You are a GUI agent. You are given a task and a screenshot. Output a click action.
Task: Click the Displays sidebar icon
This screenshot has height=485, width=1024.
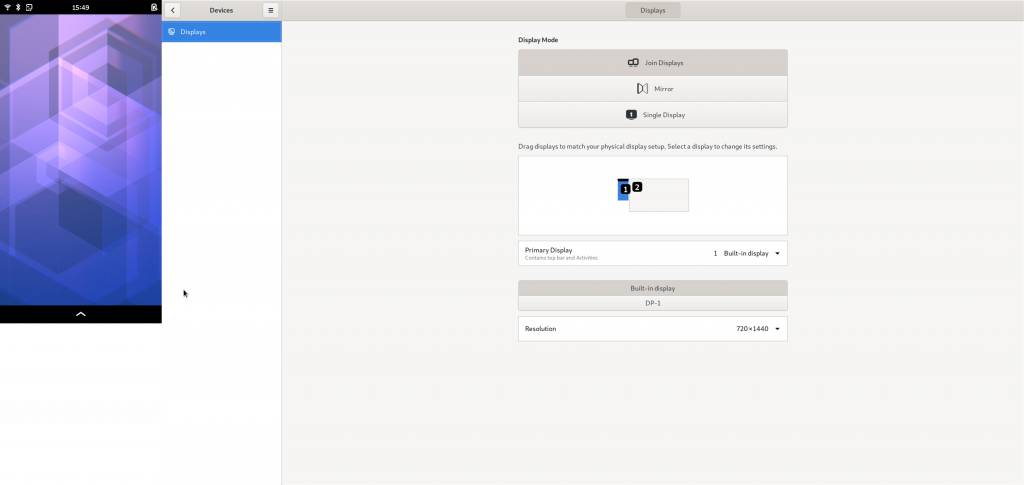(x=172, y=31)
